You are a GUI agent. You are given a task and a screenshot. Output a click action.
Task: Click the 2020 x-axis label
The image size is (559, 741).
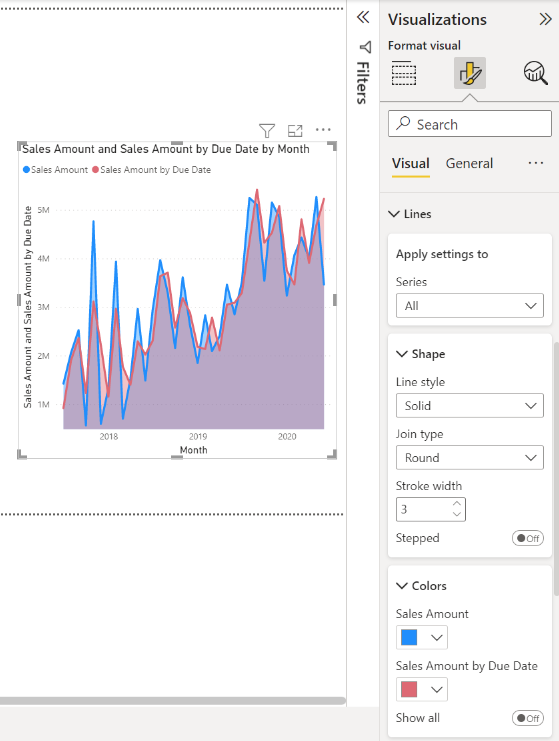coord(287,436)
